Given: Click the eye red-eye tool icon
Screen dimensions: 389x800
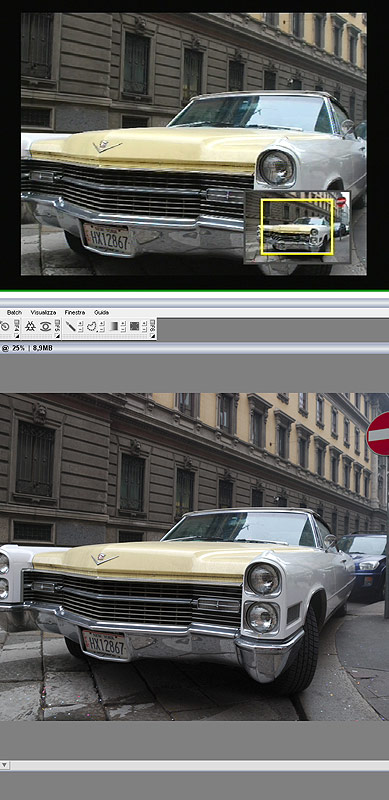Looking at the screenshot, I should click(x=45, y=327).
